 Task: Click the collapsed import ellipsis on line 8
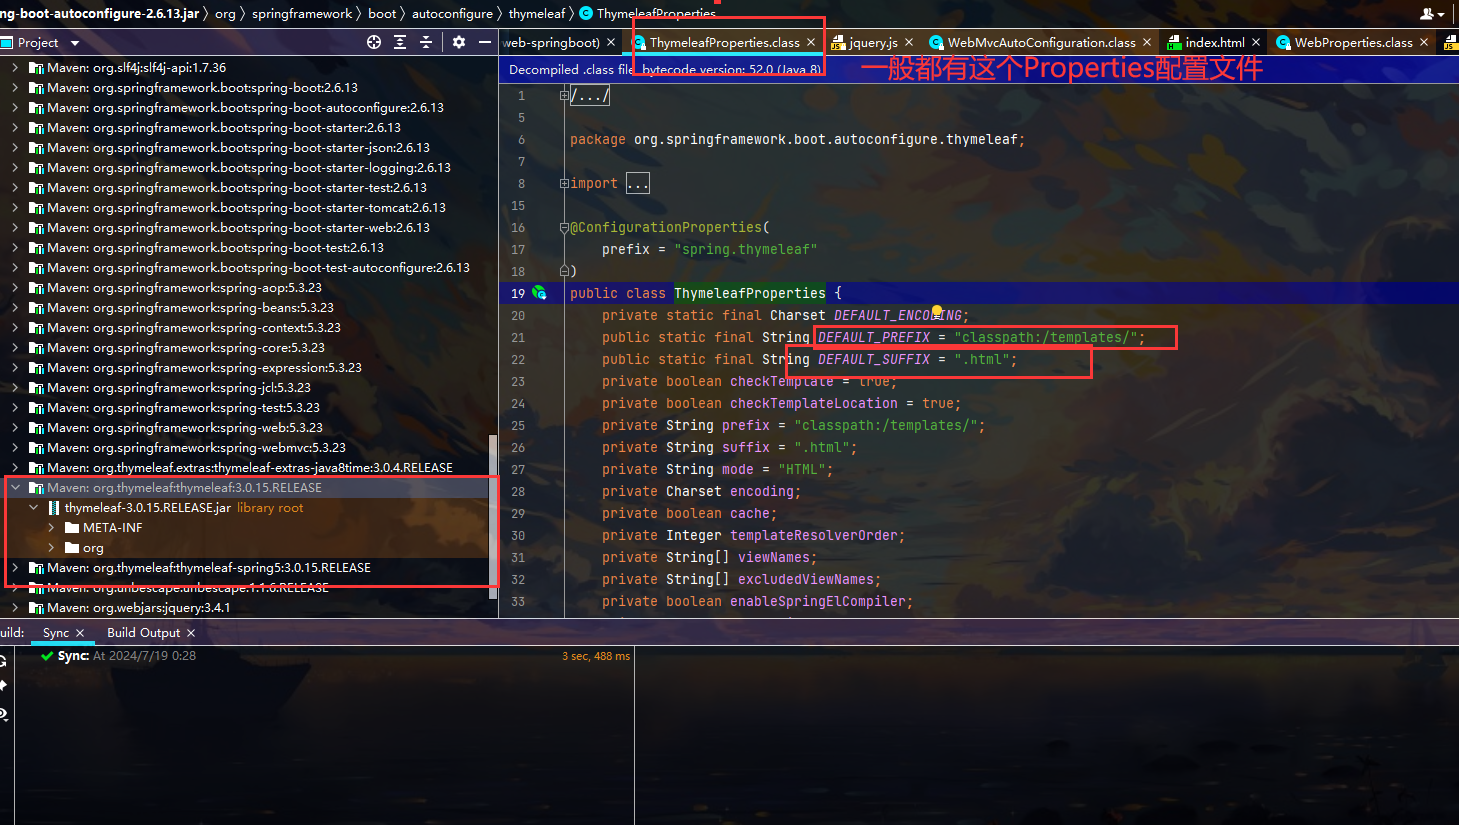coord(638,183)
